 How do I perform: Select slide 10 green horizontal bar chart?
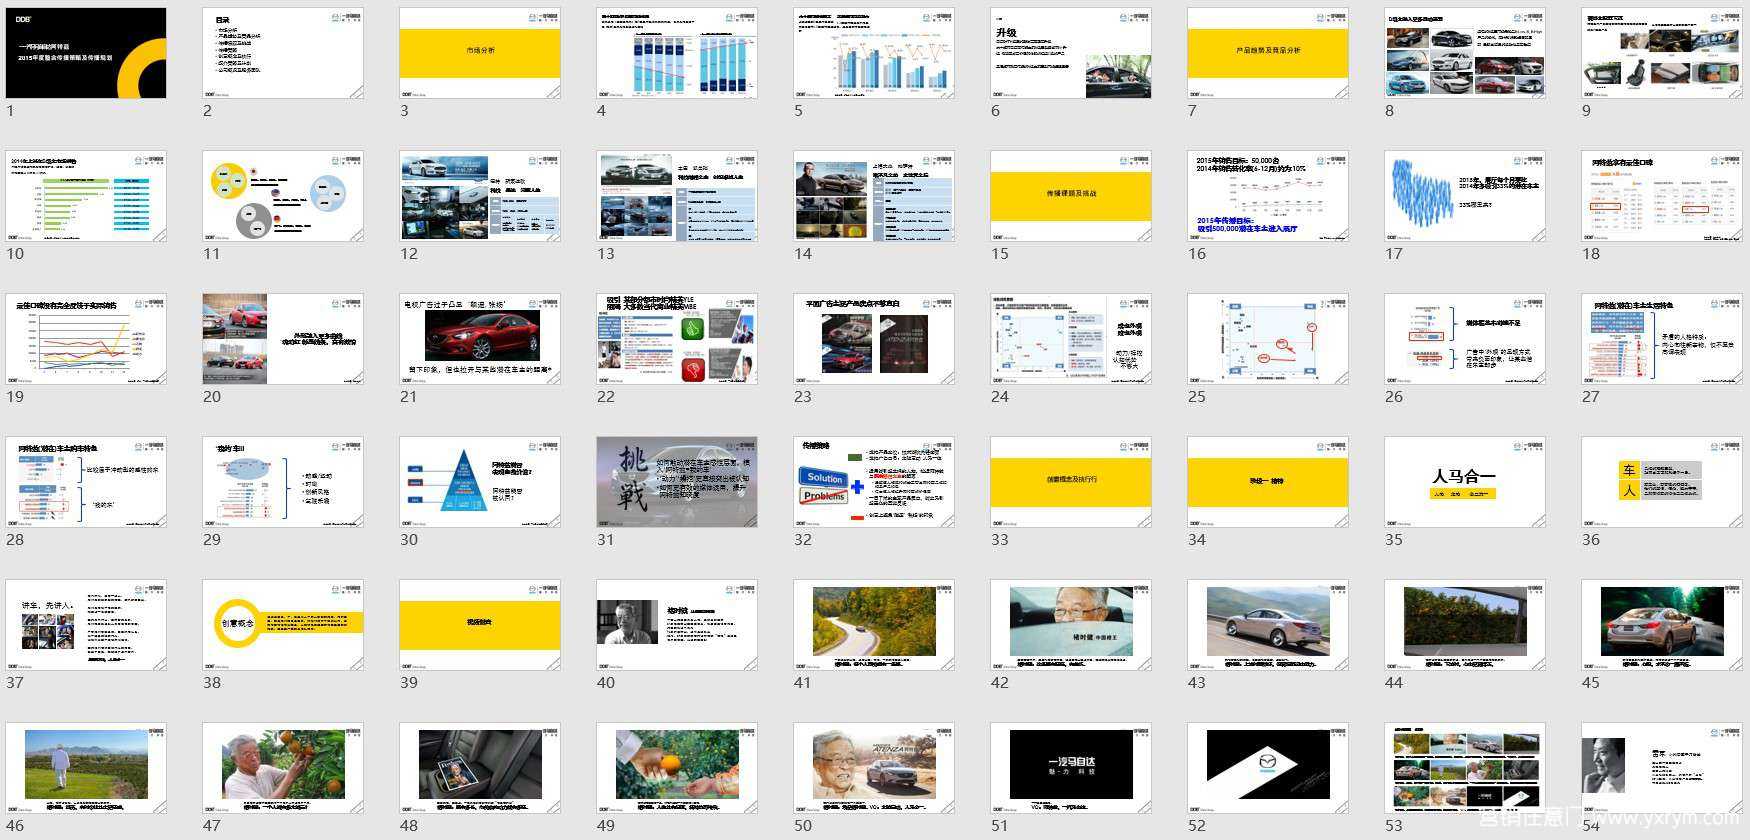86,196
